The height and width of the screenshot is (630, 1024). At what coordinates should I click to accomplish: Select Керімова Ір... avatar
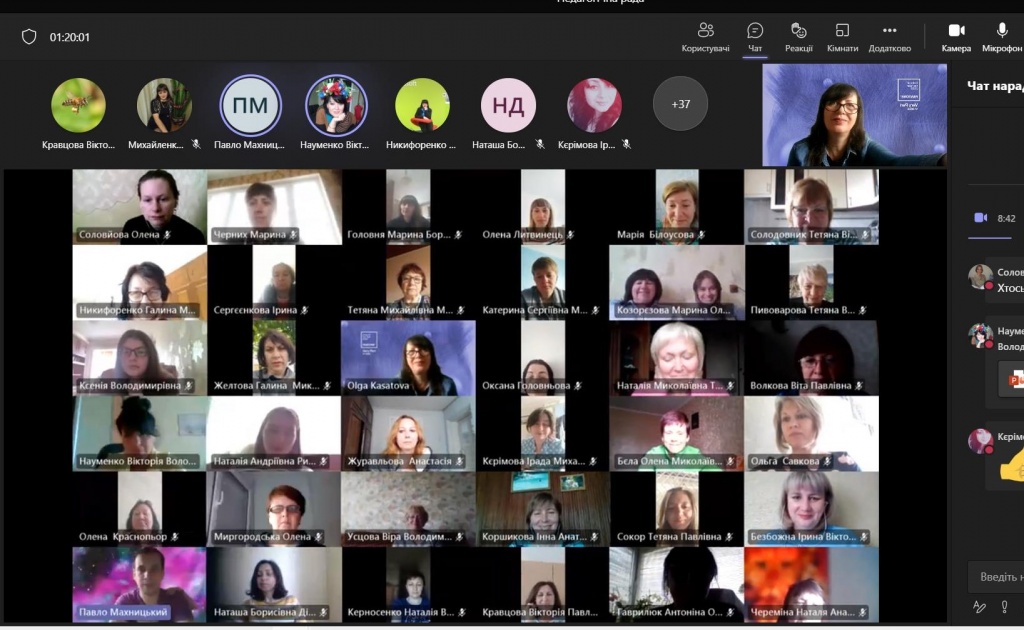tap(594, 104)
